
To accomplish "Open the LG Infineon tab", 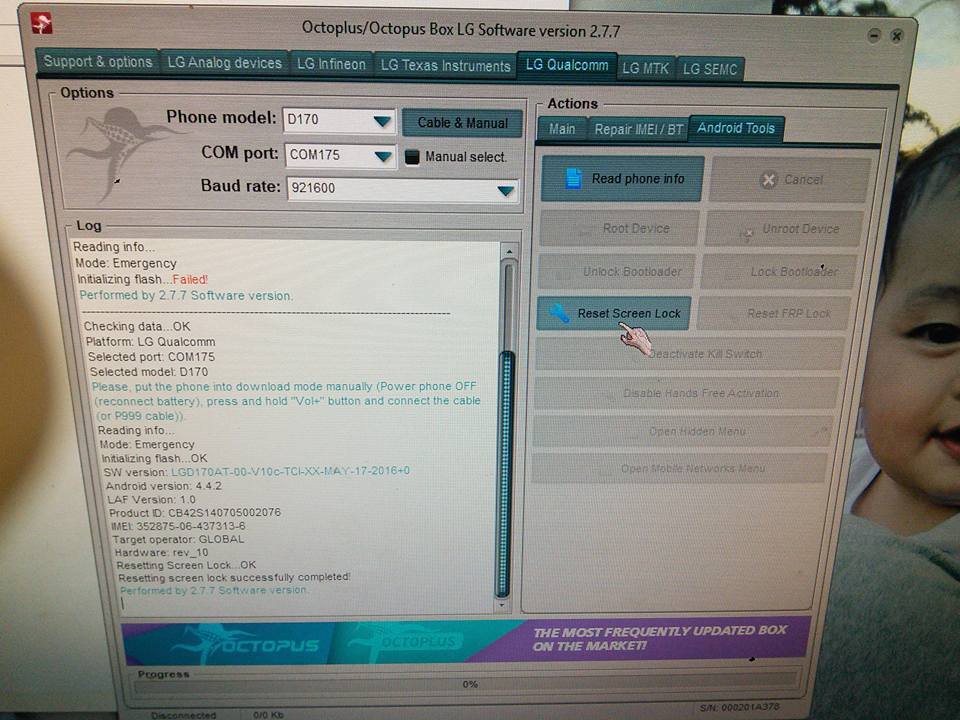I will 331,64.
